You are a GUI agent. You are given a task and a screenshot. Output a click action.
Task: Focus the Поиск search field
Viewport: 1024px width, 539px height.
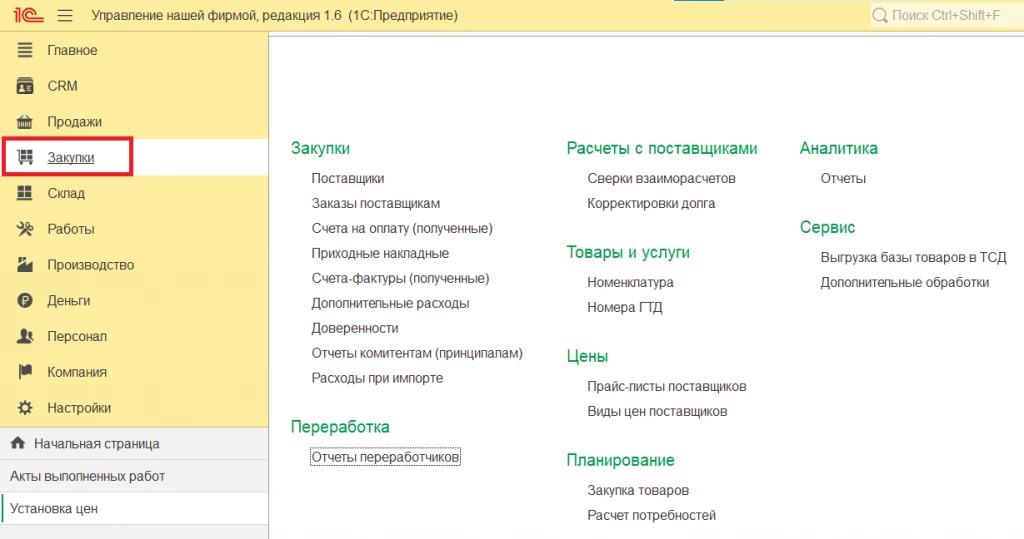click(947, 15)
